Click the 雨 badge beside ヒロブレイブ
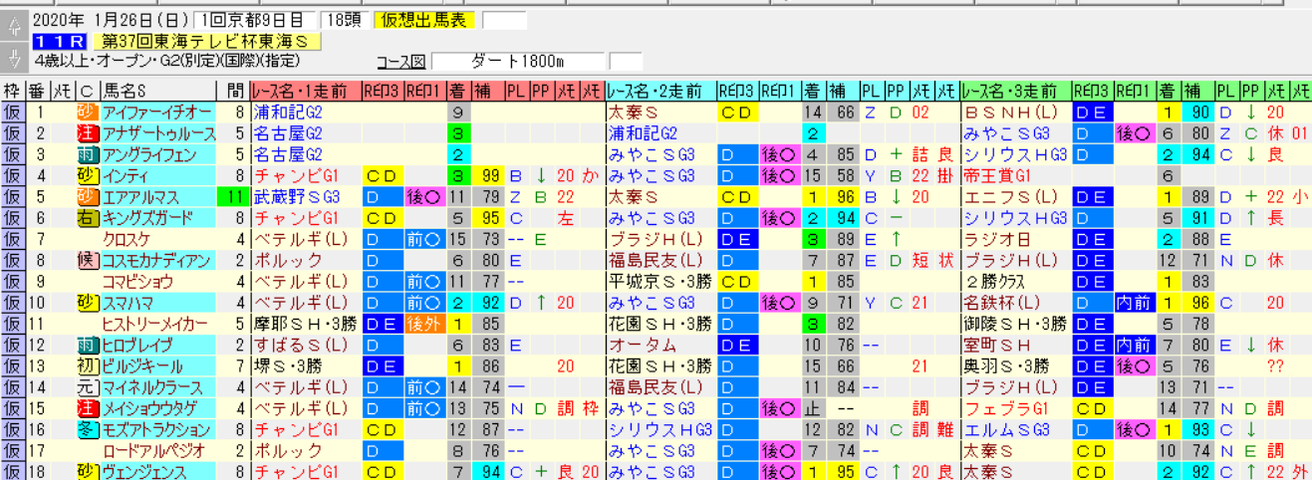The image size is (1312, 480). point(88,344)
